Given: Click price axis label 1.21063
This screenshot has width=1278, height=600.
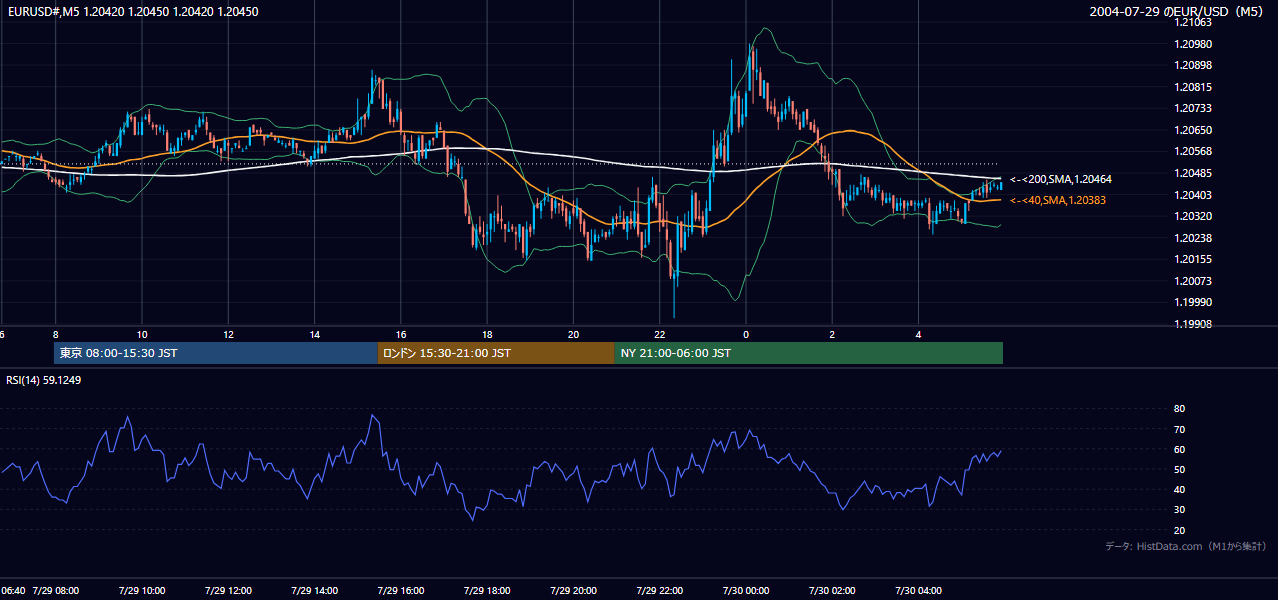Looking at the screenshot, I should tap(1193, 22).
